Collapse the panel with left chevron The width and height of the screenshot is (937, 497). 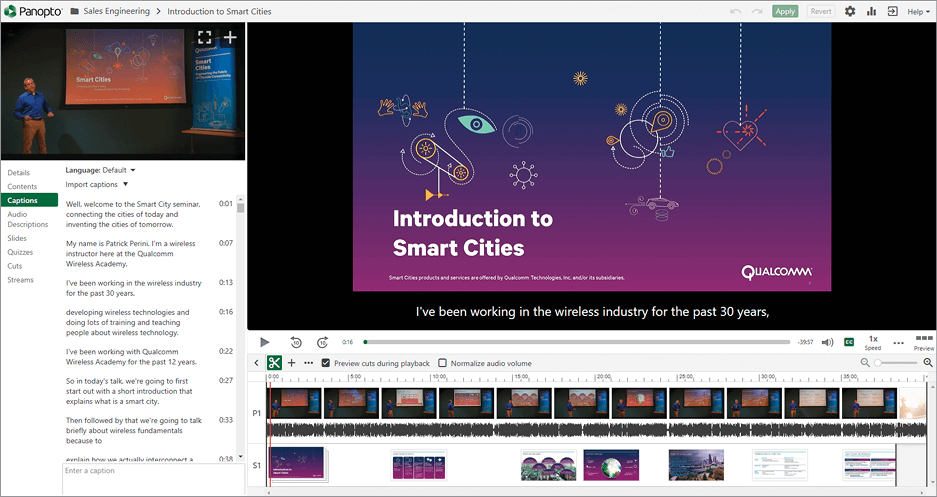256,363
